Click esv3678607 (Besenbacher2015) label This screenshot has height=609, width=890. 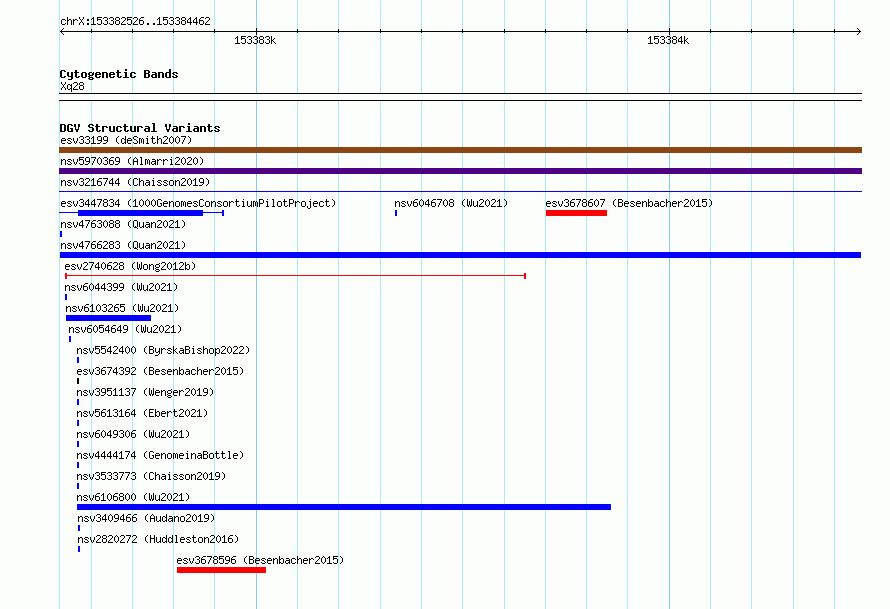click(629, 203)
